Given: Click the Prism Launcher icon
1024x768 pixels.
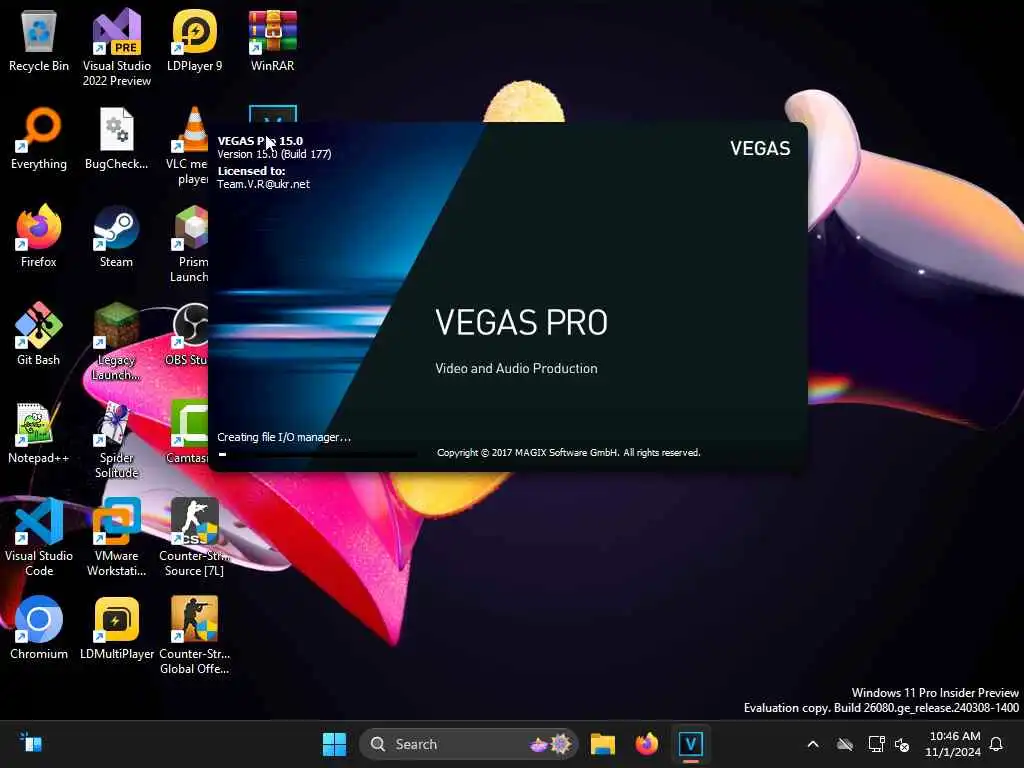Looking at the screenshot, I should 190,243.
